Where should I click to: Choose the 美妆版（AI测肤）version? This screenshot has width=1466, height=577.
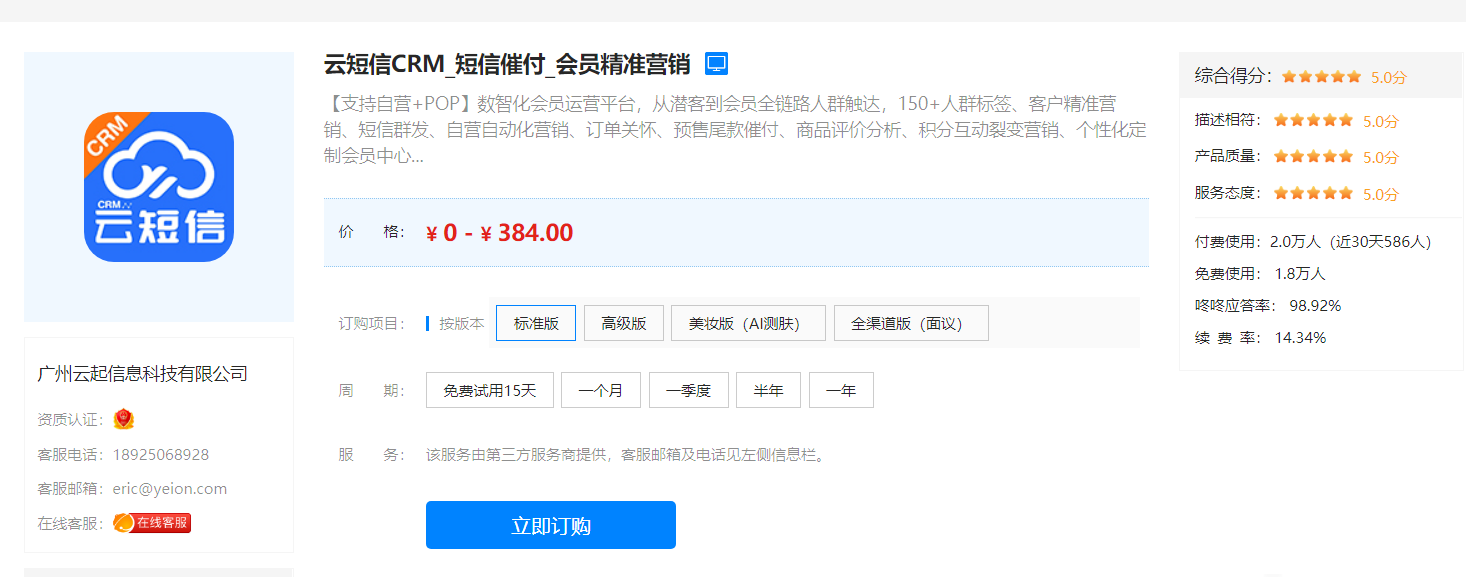pyautogui.click(x=748, y=323)
